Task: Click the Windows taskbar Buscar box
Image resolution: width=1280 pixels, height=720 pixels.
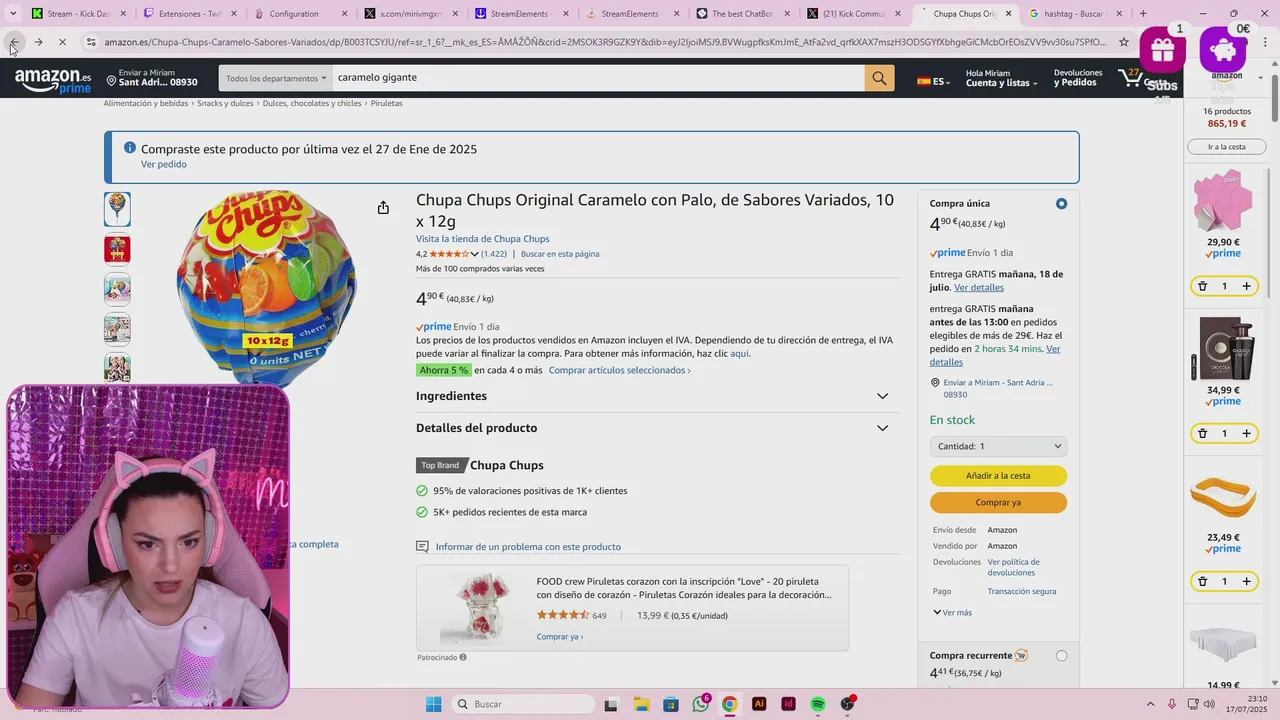Action: (x=523, y=704)
